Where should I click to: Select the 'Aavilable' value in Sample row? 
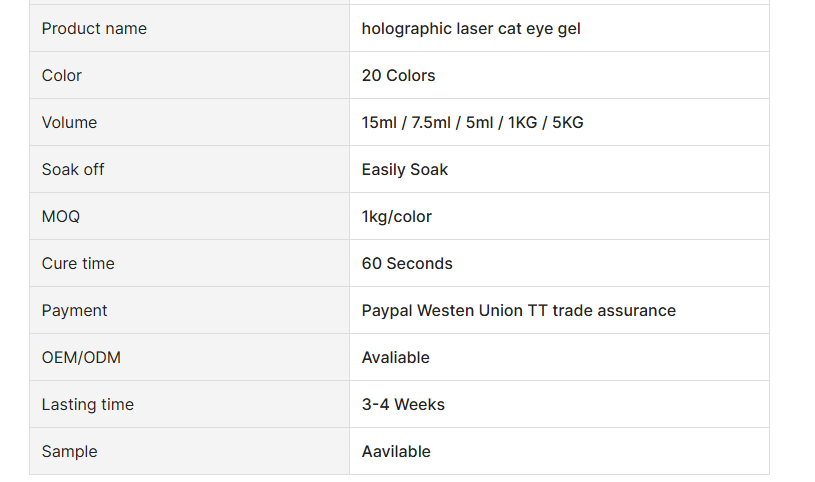(x=396, y=451)
